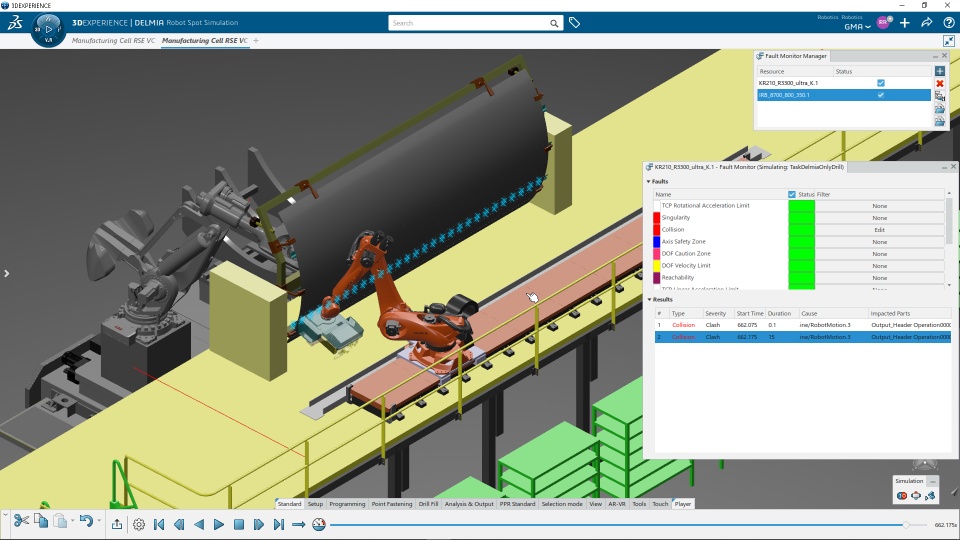Viewport: 960px width, 540px height.
Task: Open the GMA role dropdown
Action: (x=857, y=26)
